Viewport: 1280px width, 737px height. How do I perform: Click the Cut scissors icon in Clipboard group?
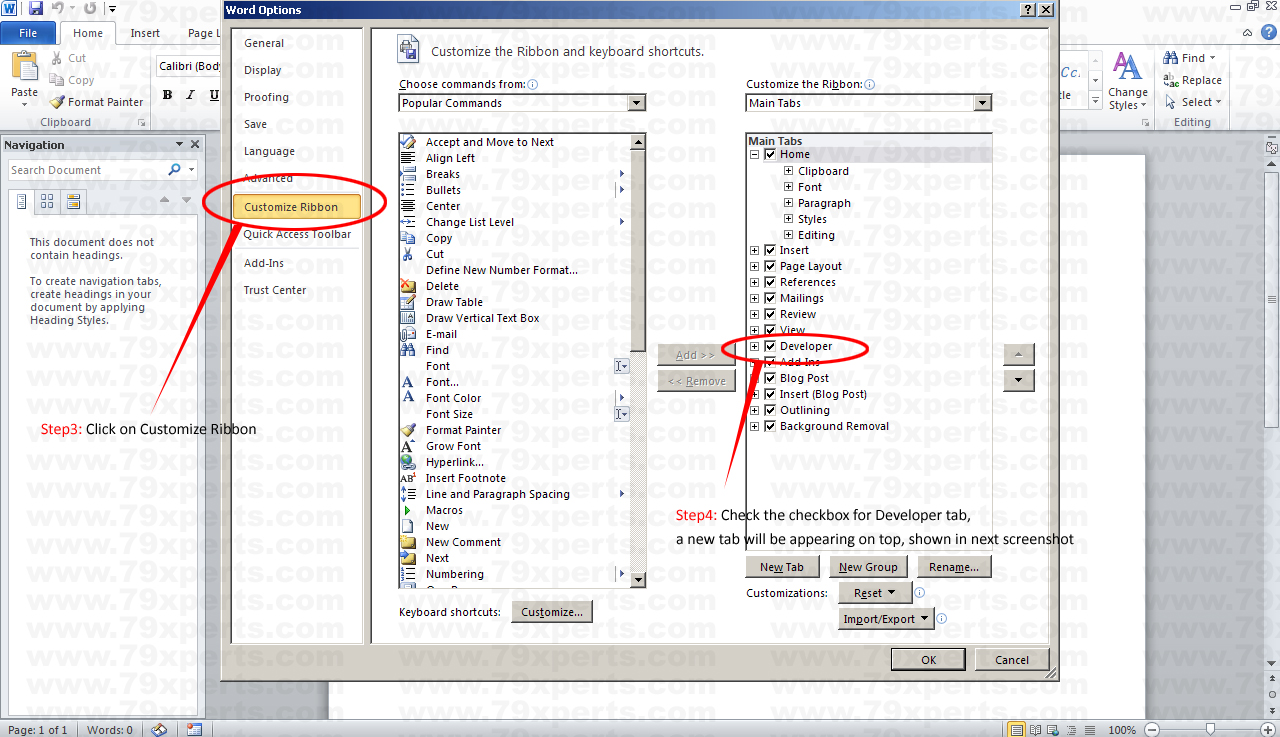click(56, 58)
